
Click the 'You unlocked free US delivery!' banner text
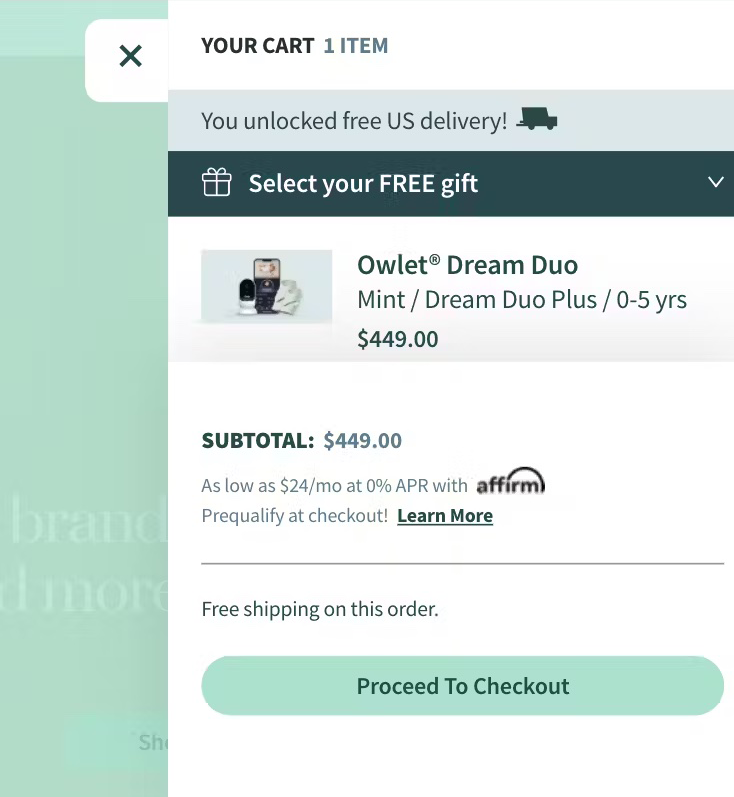[354, 121]
